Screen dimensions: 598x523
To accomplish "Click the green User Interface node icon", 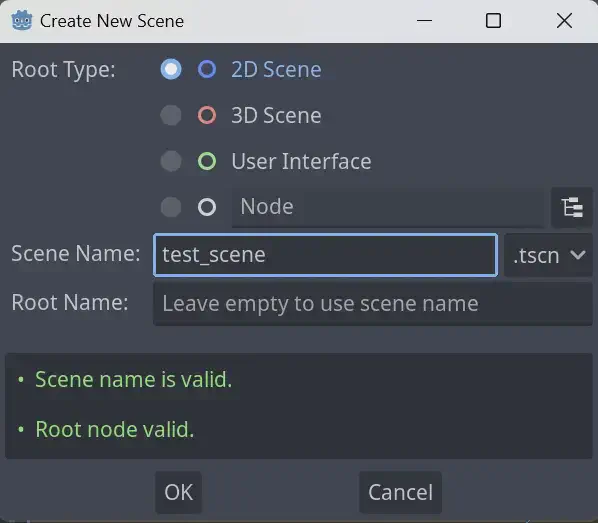I will (x=207, y=161).
